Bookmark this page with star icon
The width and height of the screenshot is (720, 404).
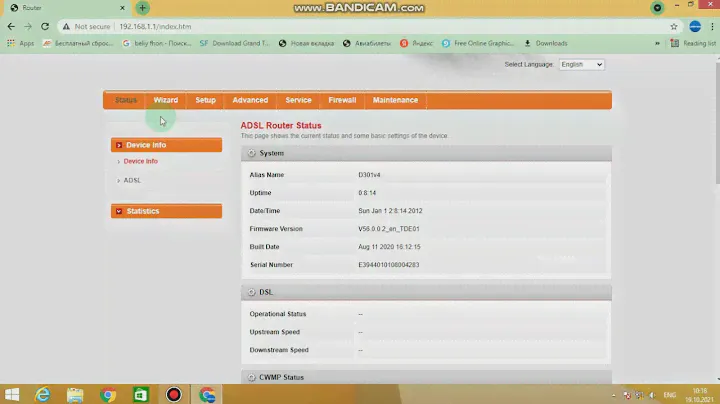click(674, 26)
